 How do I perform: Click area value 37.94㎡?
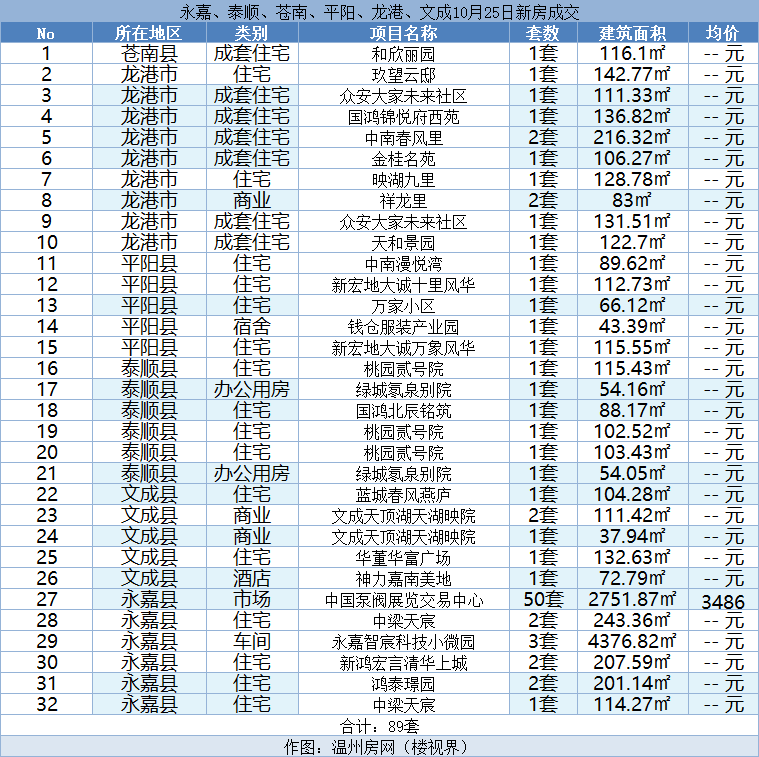point(632,536)
